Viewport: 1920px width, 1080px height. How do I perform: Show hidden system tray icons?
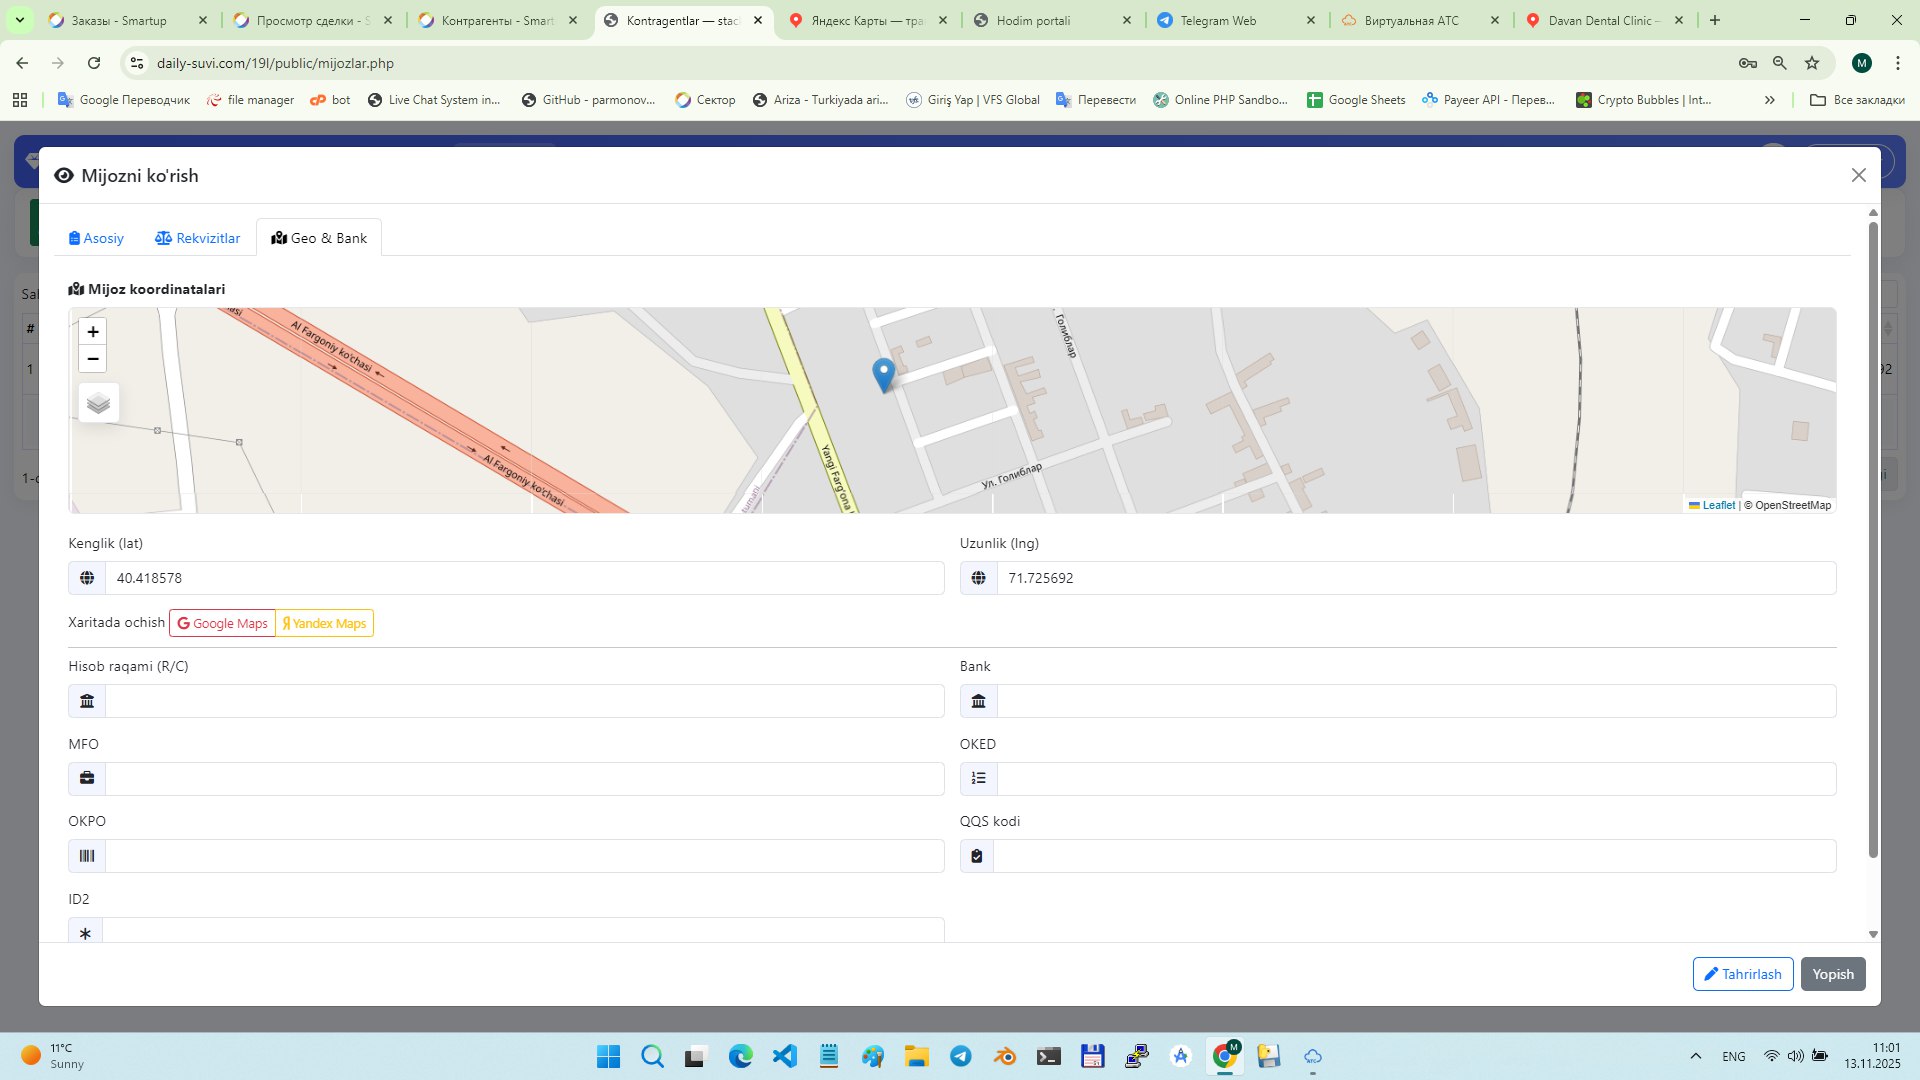coord(1695,1056)
